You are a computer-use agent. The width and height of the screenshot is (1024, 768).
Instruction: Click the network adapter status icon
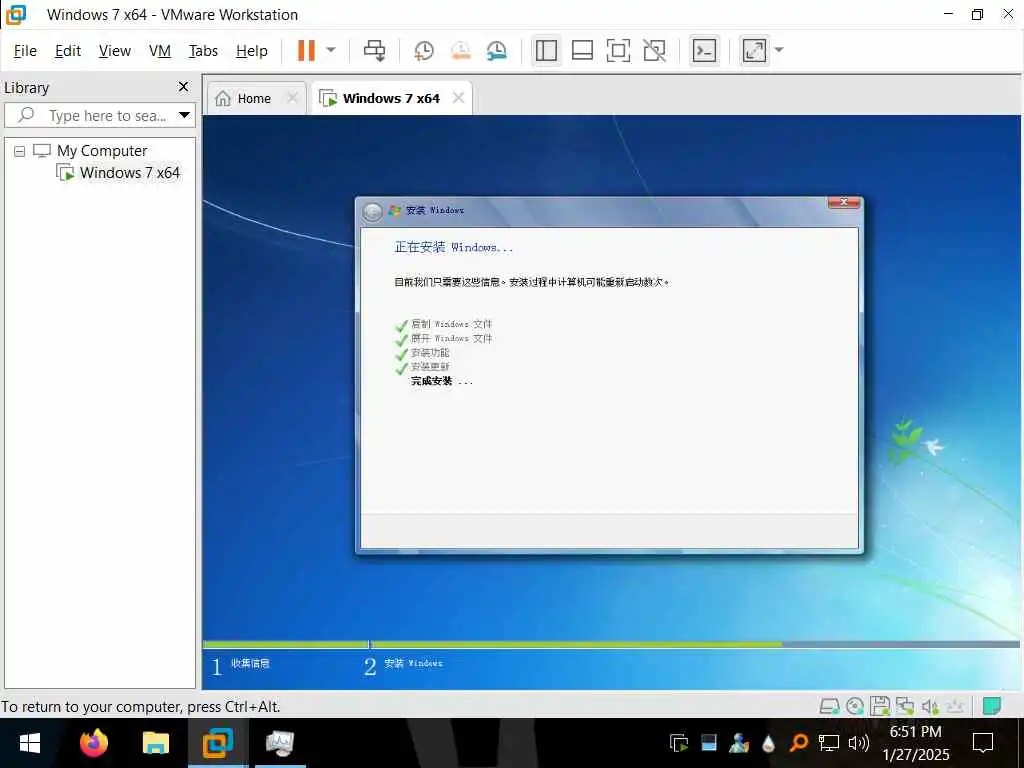pyautogui.click(x=904, y=706)
